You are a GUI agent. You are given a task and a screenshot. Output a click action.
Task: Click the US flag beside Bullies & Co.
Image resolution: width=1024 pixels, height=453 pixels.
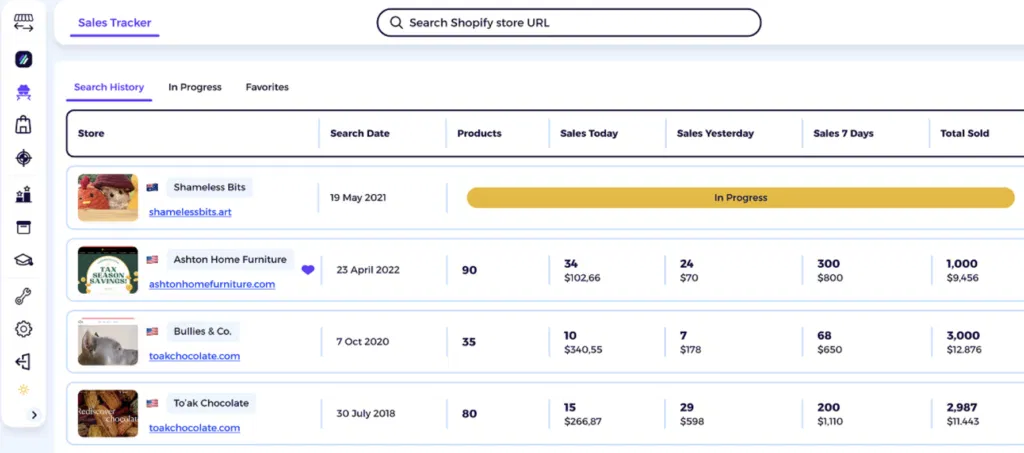152,332
